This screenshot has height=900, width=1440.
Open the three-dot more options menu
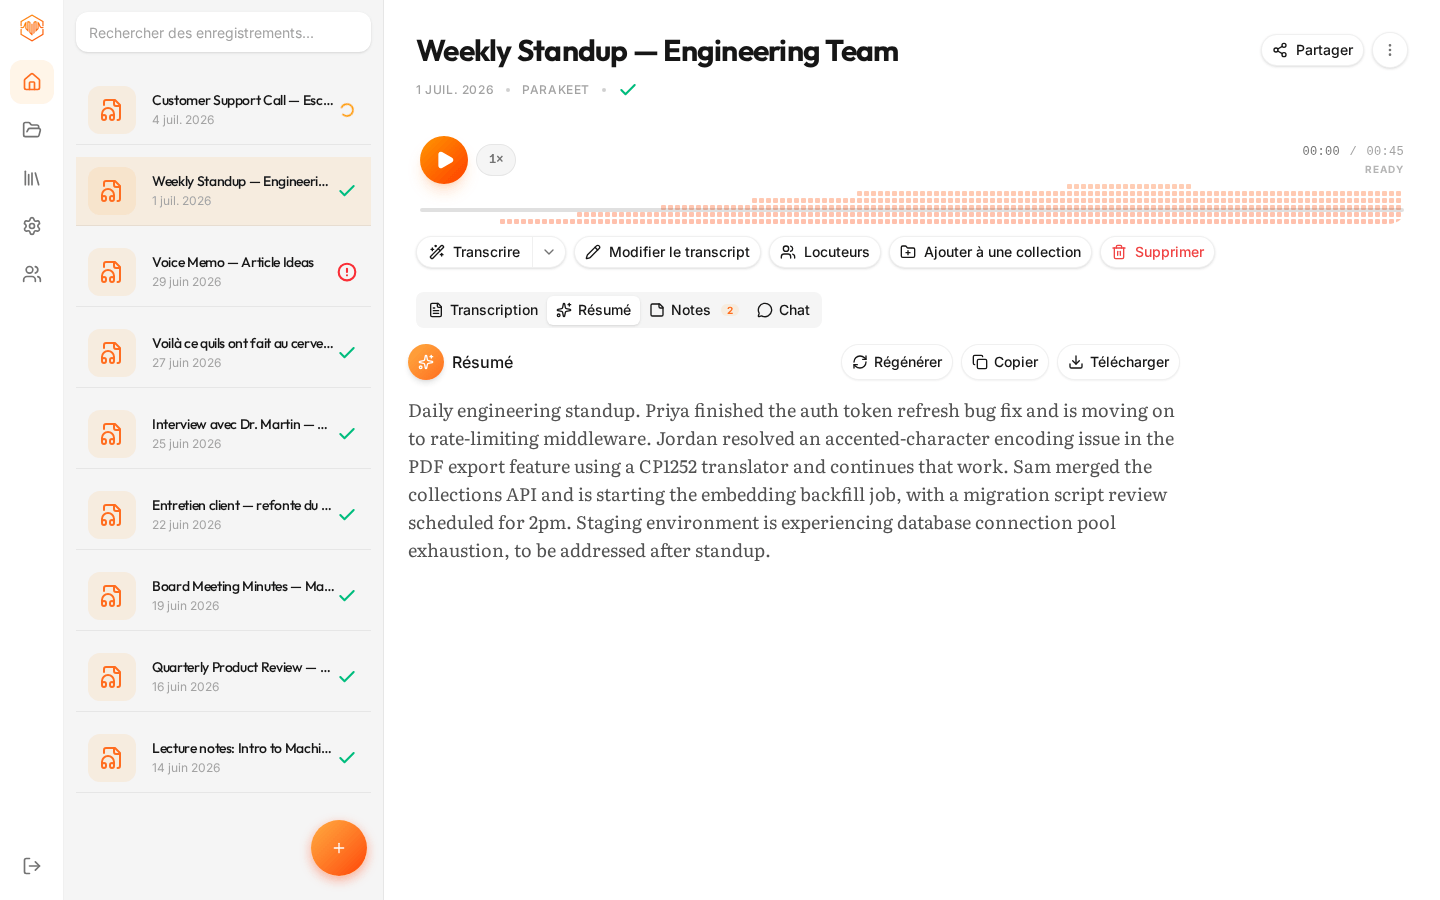coord(1390,50)
